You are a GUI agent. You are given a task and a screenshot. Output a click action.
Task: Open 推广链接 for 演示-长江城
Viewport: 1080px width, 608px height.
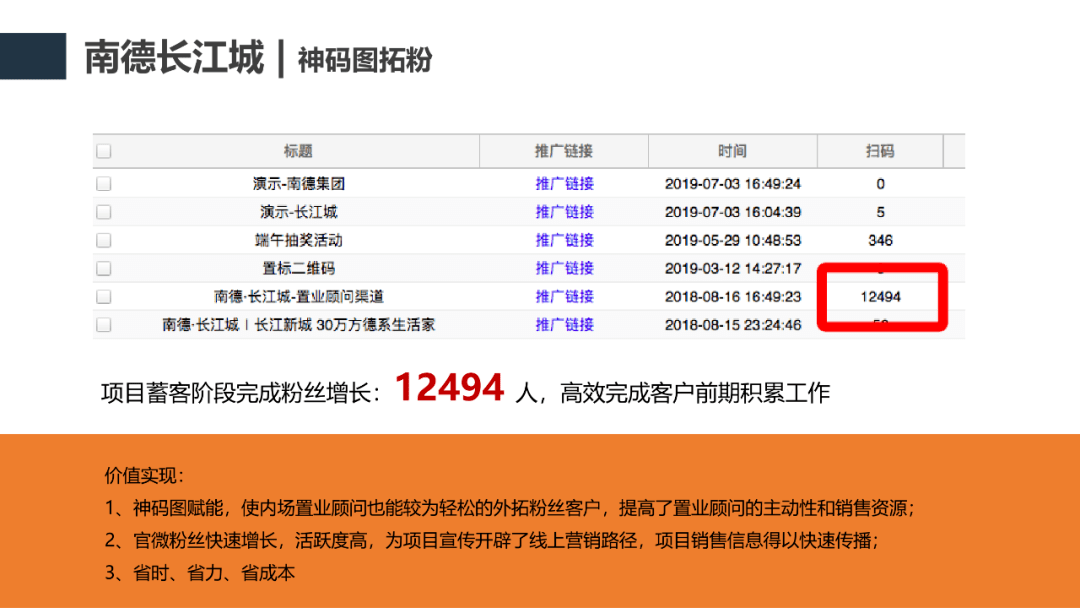(564, 212)
